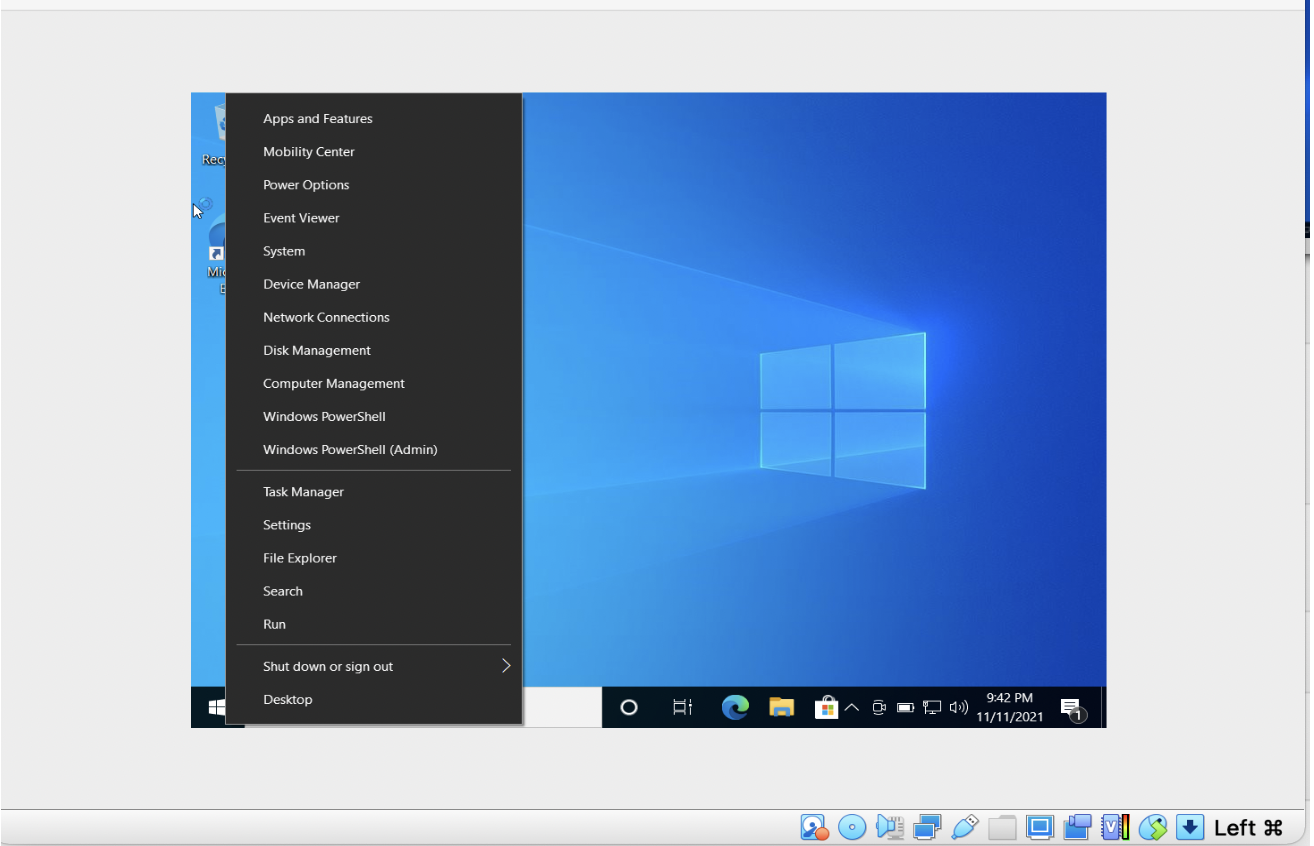The width and height of the screenshot is (1314, 846).
Task: Select Windows PowerShell (Admin) from the menu
Action: (x=350, y=449)
